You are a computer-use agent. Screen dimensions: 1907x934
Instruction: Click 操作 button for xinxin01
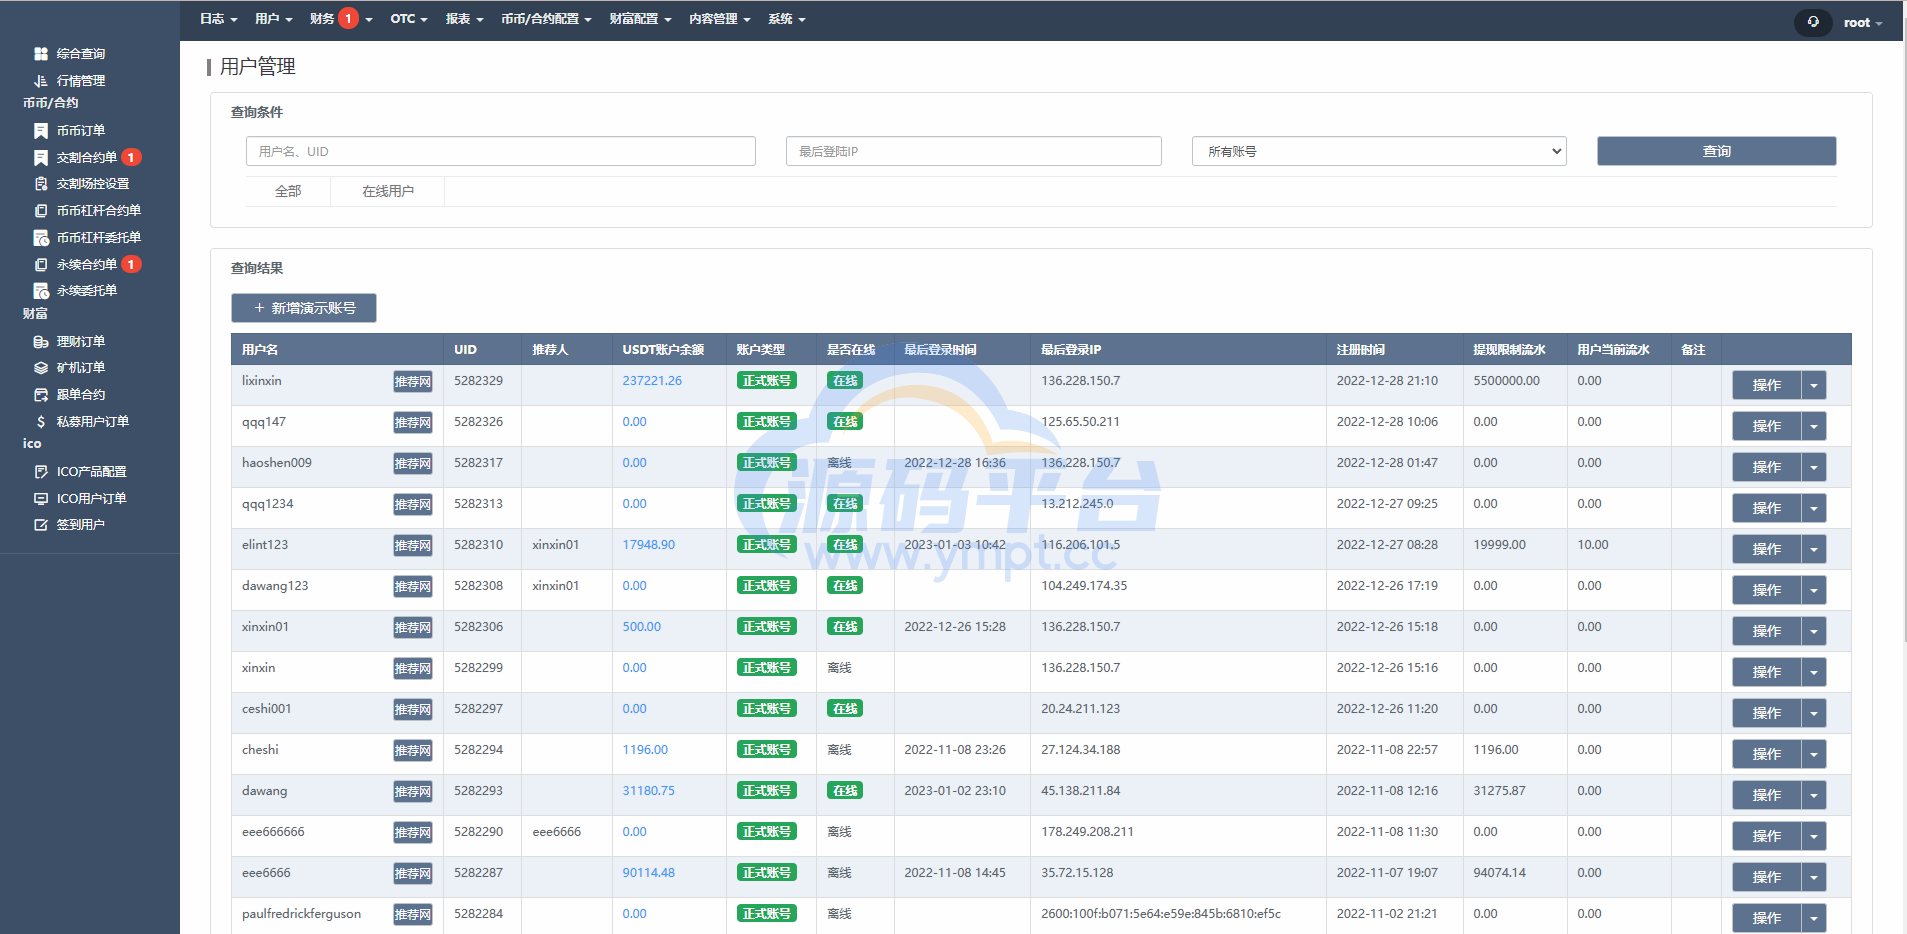click(1766, 631)
